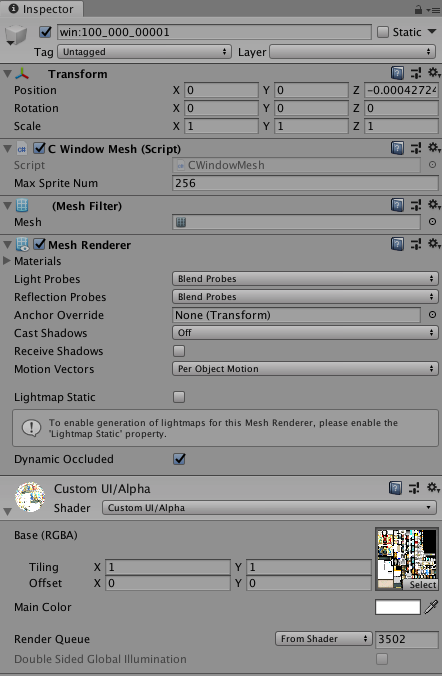Open Mesh Renderer gear menu
This screenshot has width=442, height=676.
click(x=434, y=244)
